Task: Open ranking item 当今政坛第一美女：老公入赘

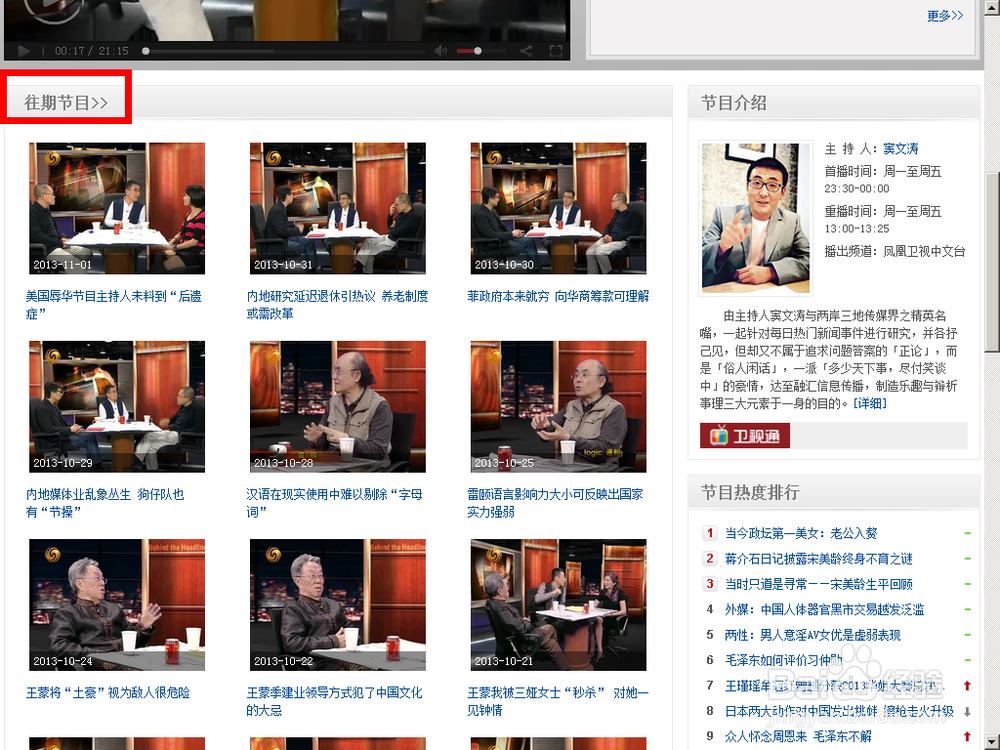Action: click(801, 533)
